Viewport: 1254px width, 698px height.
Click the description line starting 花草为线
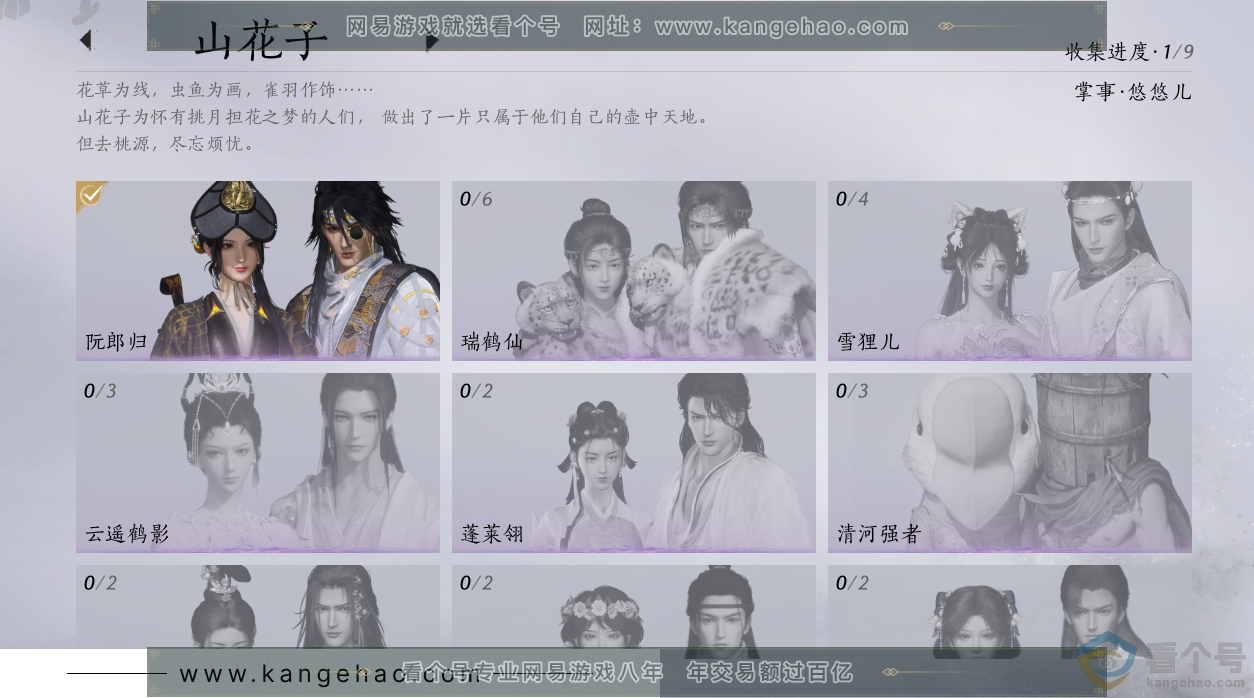[x=225, y=90]
